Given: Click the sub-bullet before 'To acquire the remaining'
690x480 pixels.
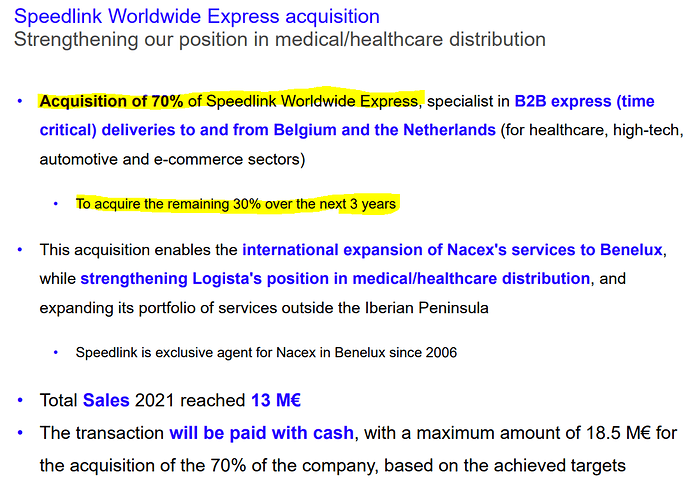Looking at the screenshot, I should (x=56, y=204).
